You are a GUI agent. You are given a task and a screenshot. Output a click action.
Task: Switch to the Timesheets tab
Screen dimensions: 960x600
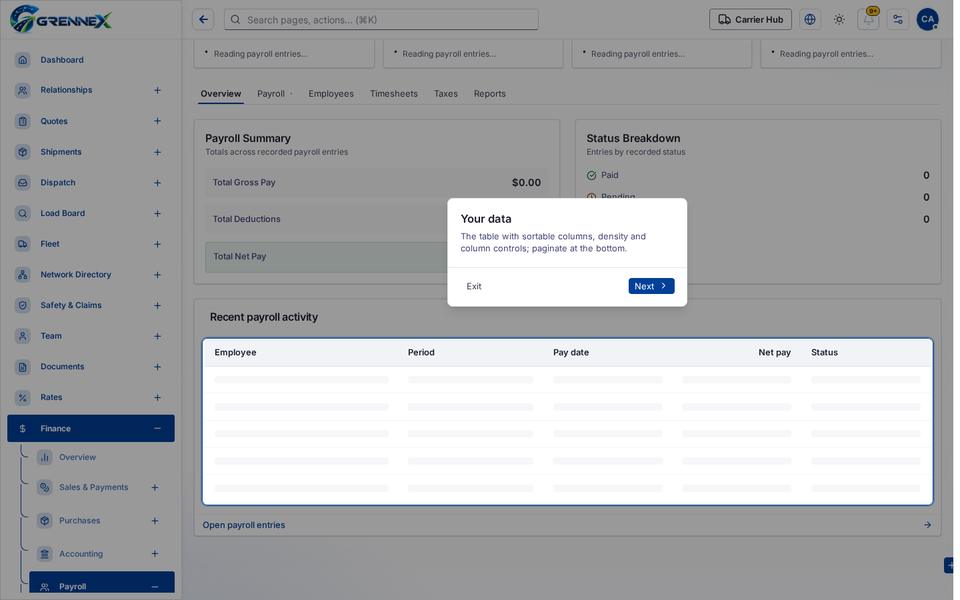(394, 94)
